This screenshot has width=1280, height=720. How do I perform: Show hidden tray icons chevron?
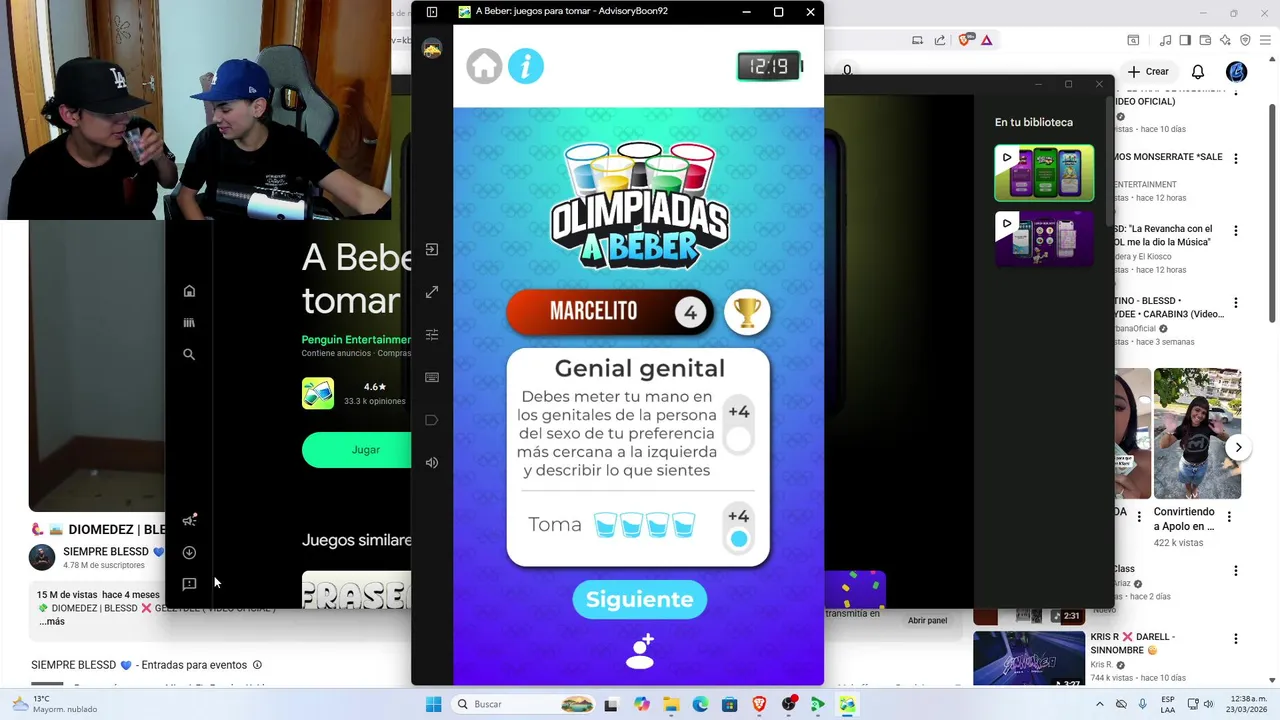point(1100,704)
